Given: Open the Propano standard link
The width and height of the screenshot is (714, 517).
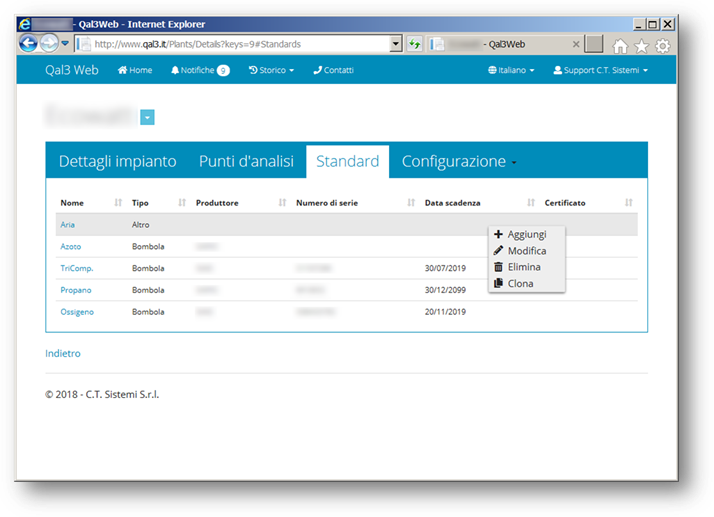Looking at the screenshot, I should pos(76,290).
